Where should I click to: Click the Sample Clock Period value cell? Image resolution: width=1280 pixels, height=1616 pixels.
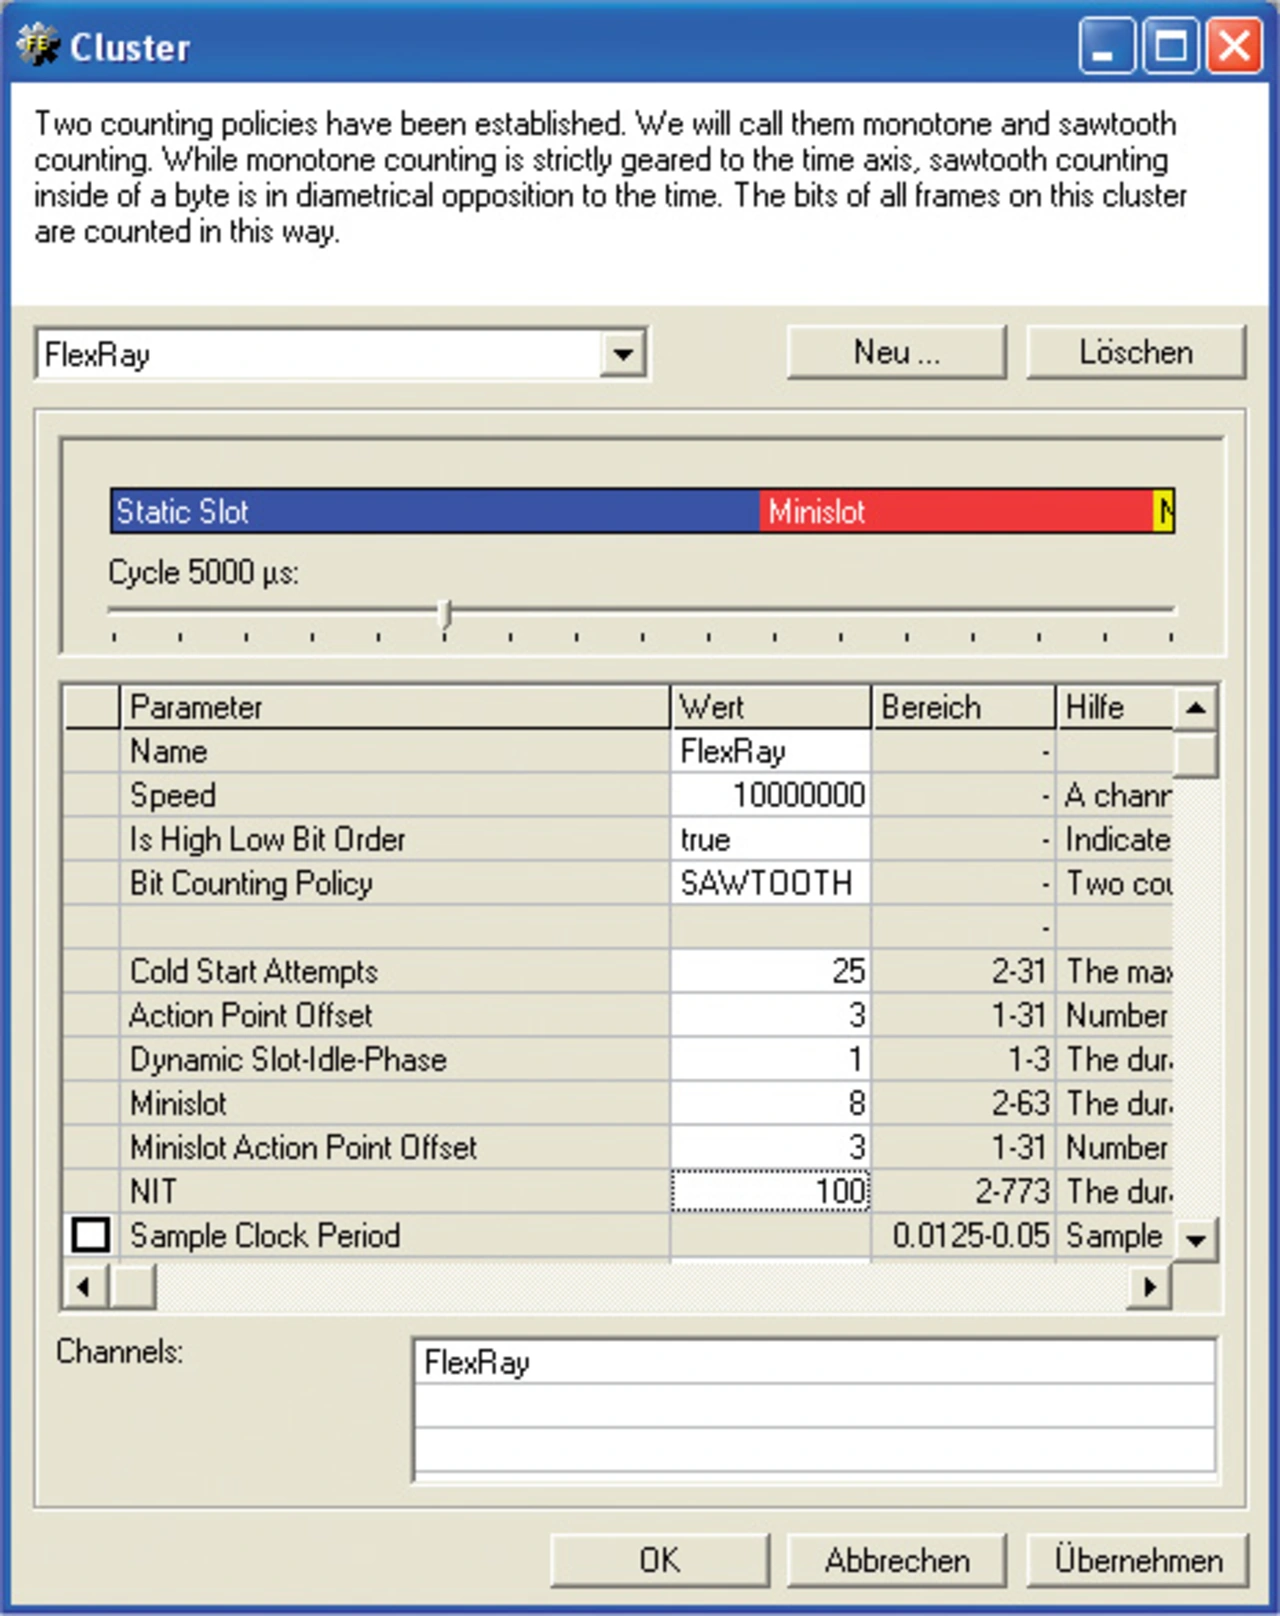(x=771, y=1235)
